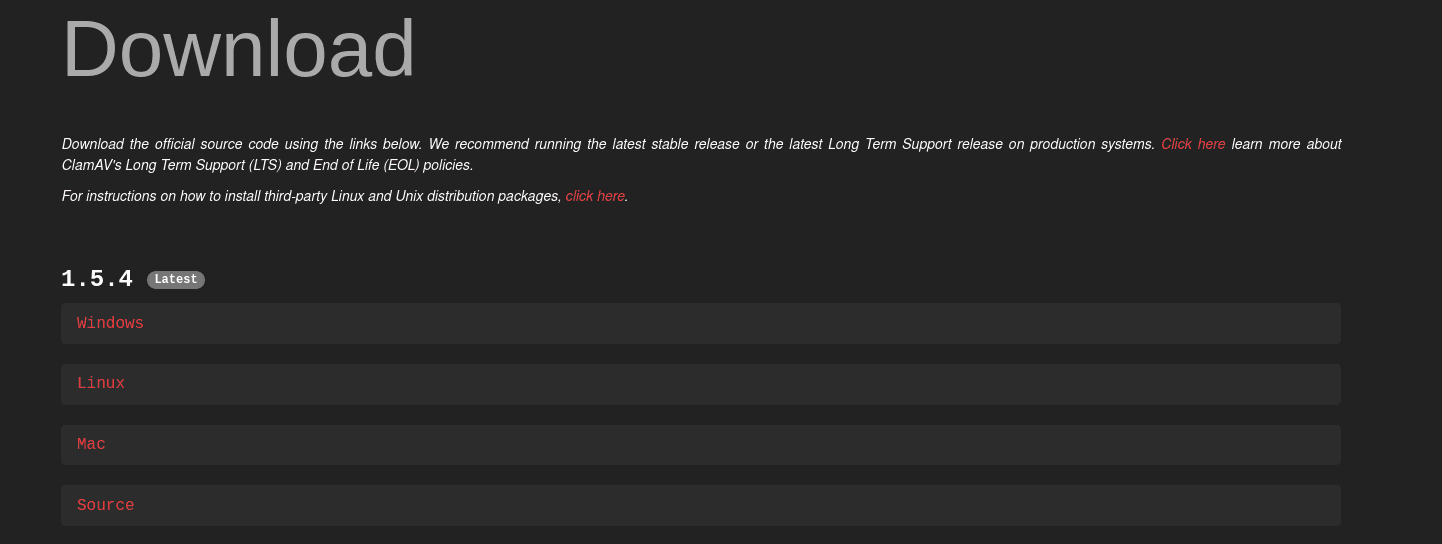Screen dimensions: 1442x544
Task: Select the red Windows label text
Action: tap(110, 323)
